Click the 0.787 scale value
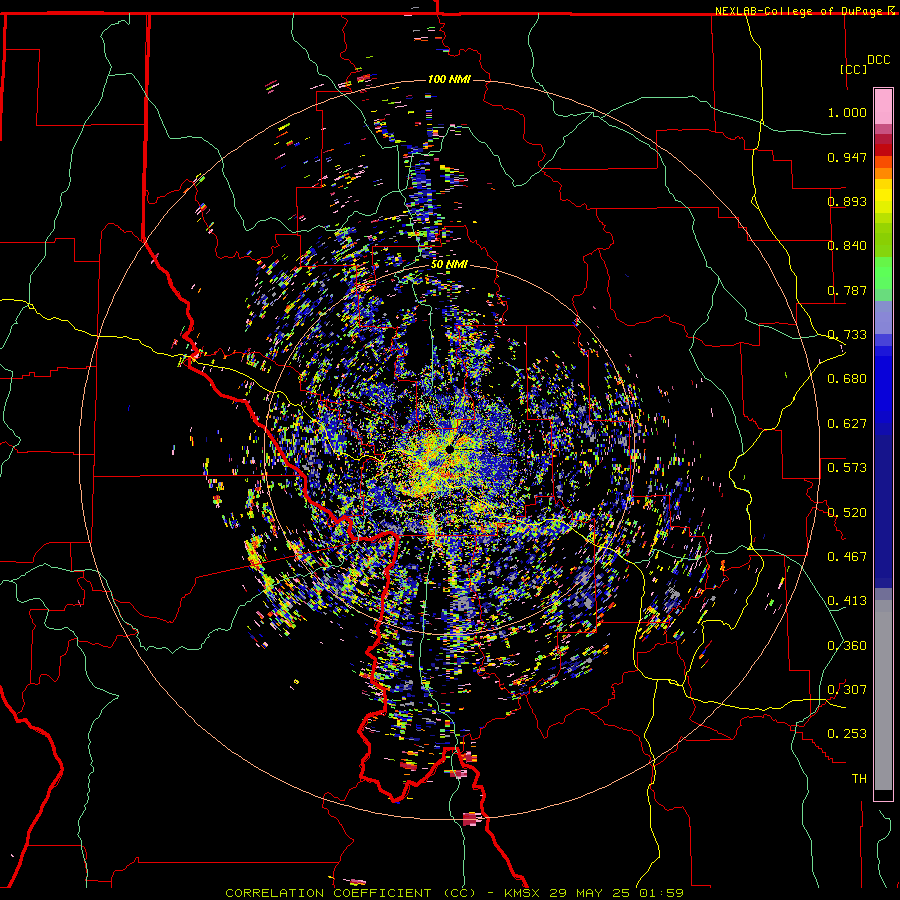Viewport: 900px width, 900px height. click(847, 290)
